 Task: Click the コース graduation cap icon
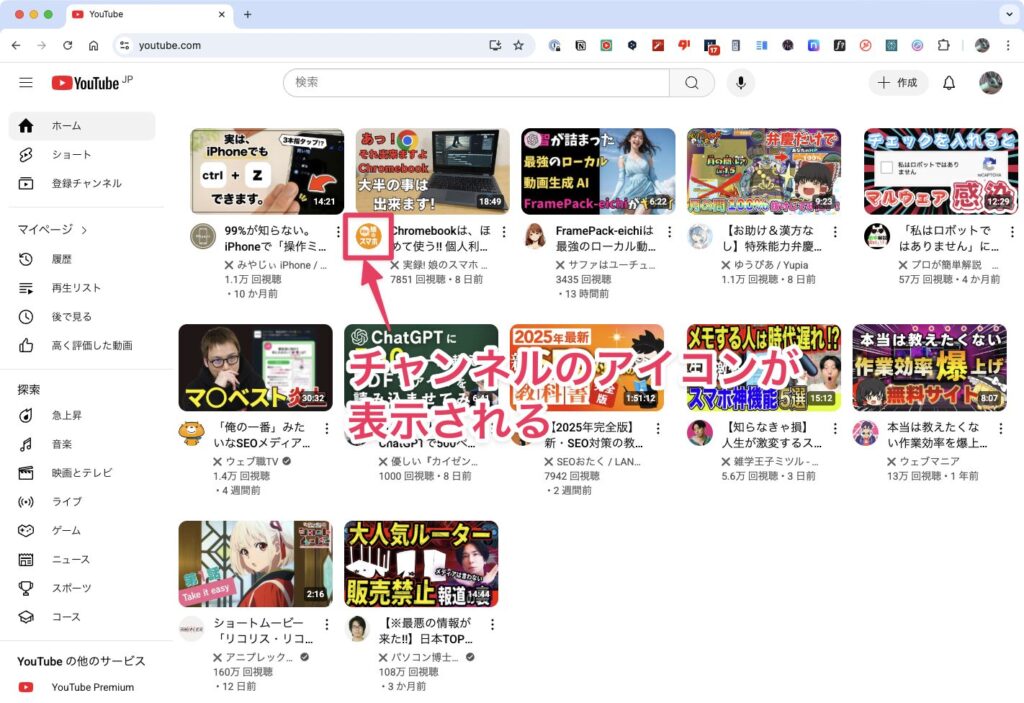coord(25,617)
